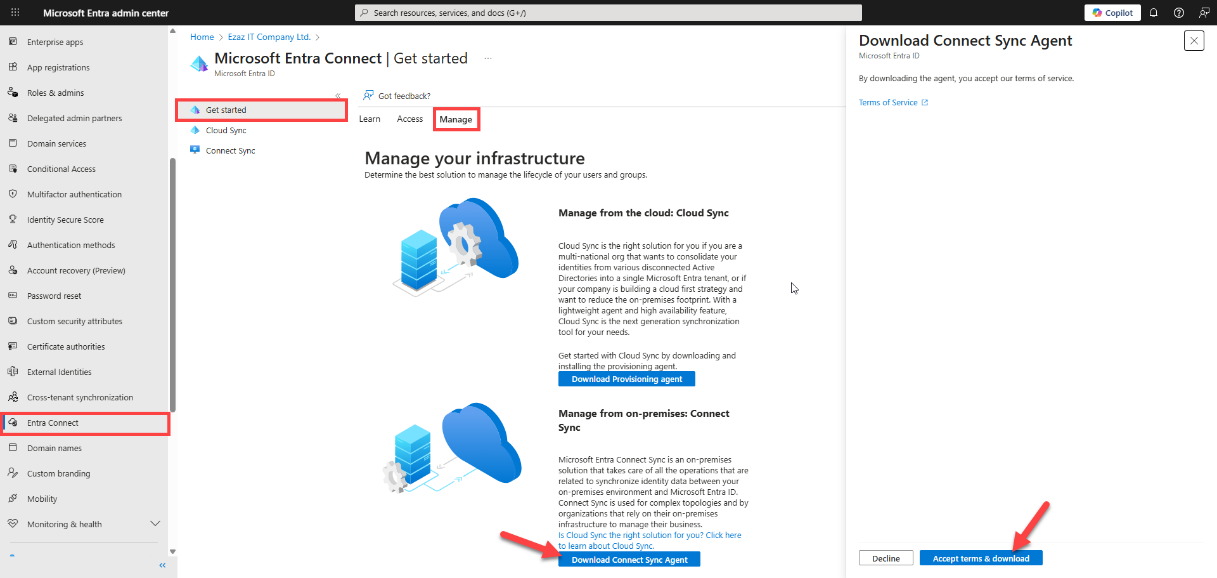Click the Enterprise apps sidebar icon

click(12, 42)
